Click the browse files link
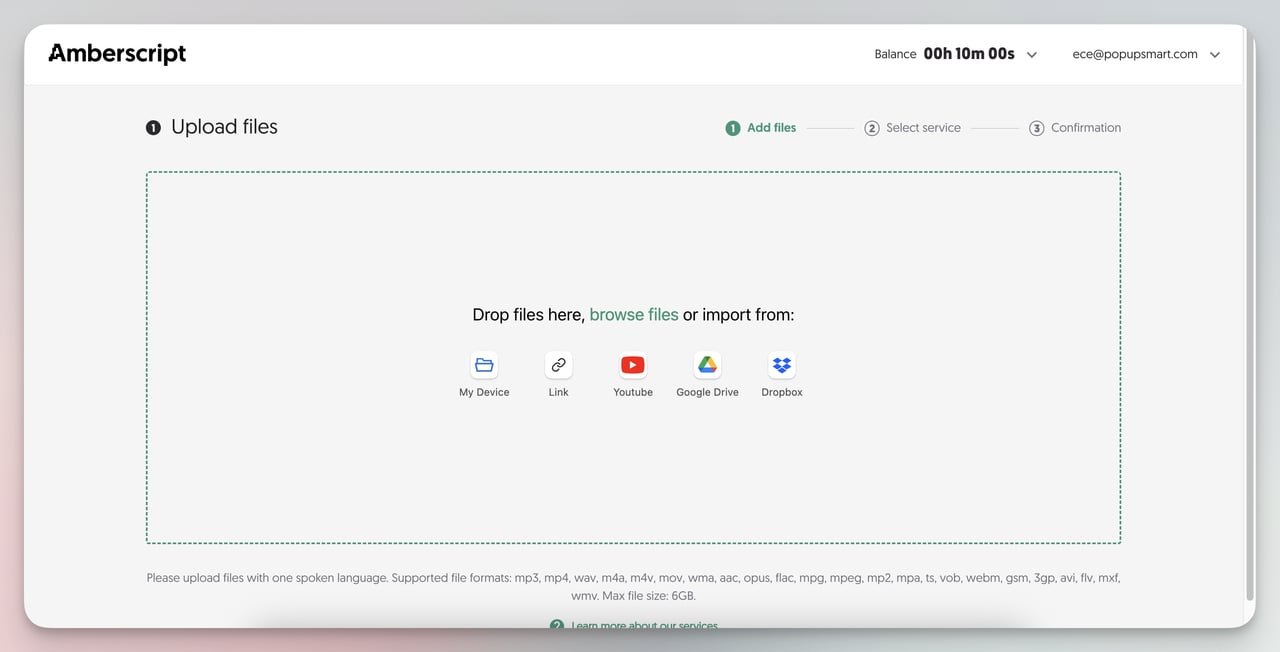This screenshot has width=1280, height=652. pos(633,314)
